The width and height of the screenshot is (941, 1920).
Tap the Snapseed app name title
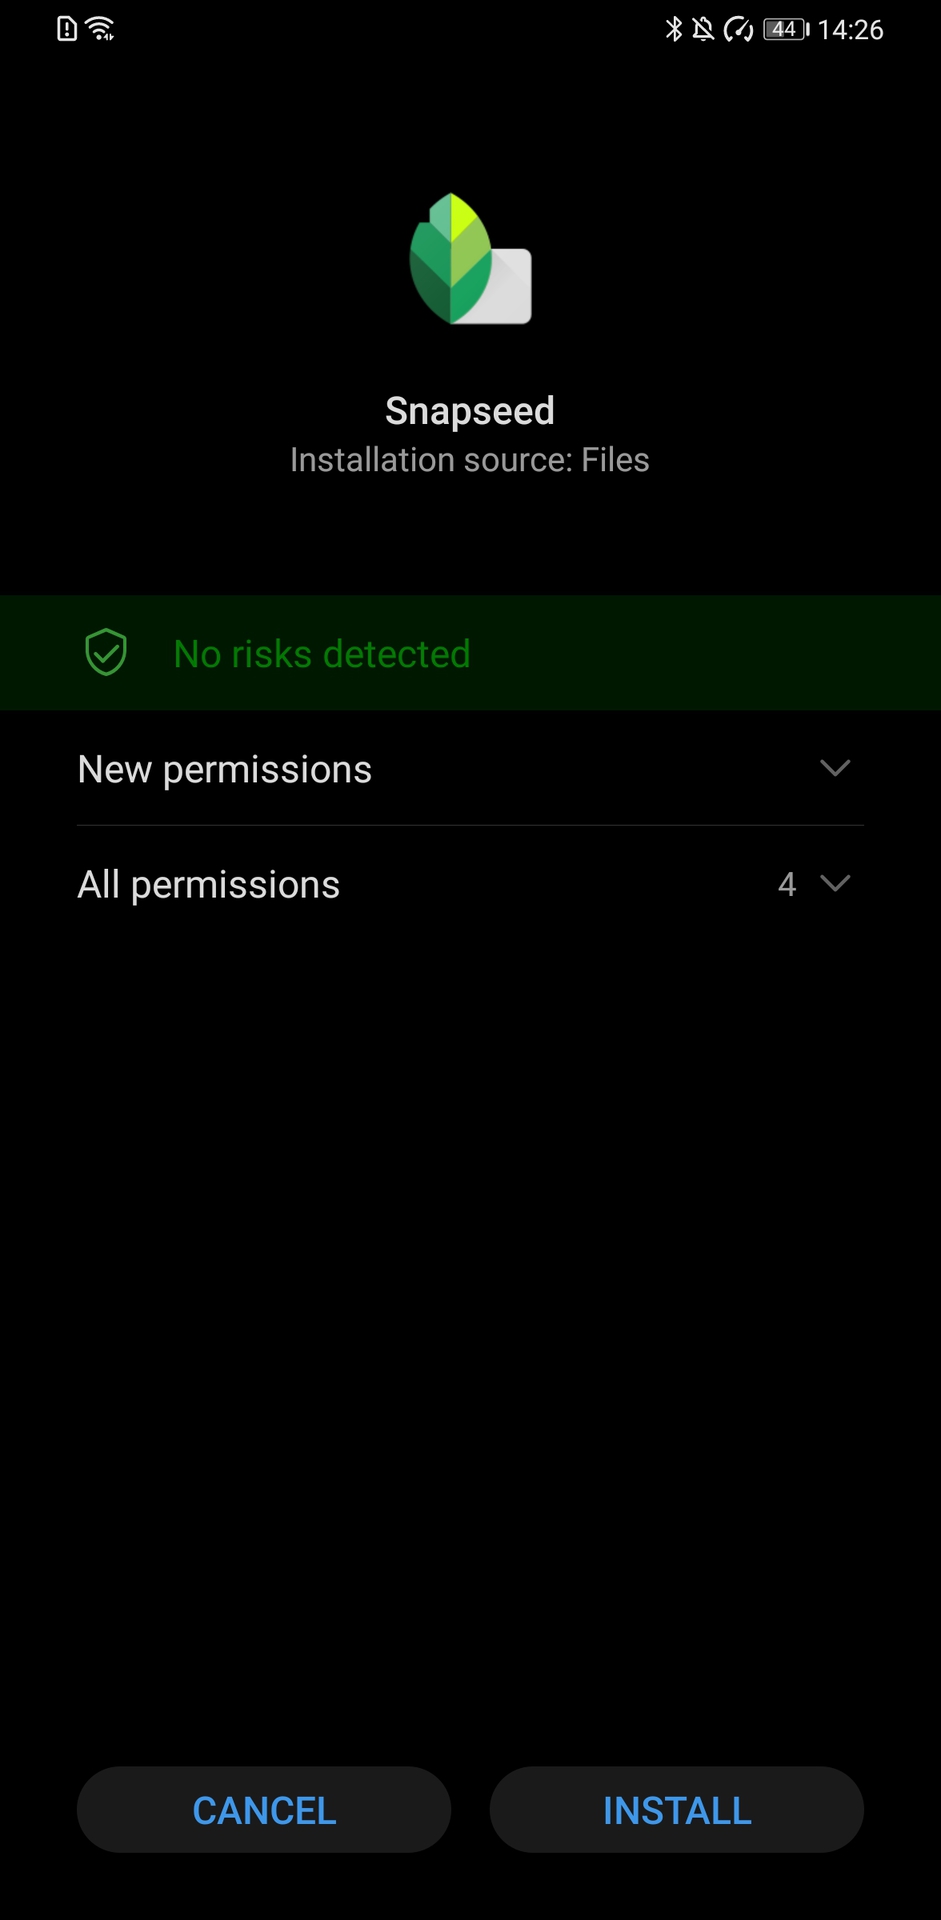tap(470, 411)
